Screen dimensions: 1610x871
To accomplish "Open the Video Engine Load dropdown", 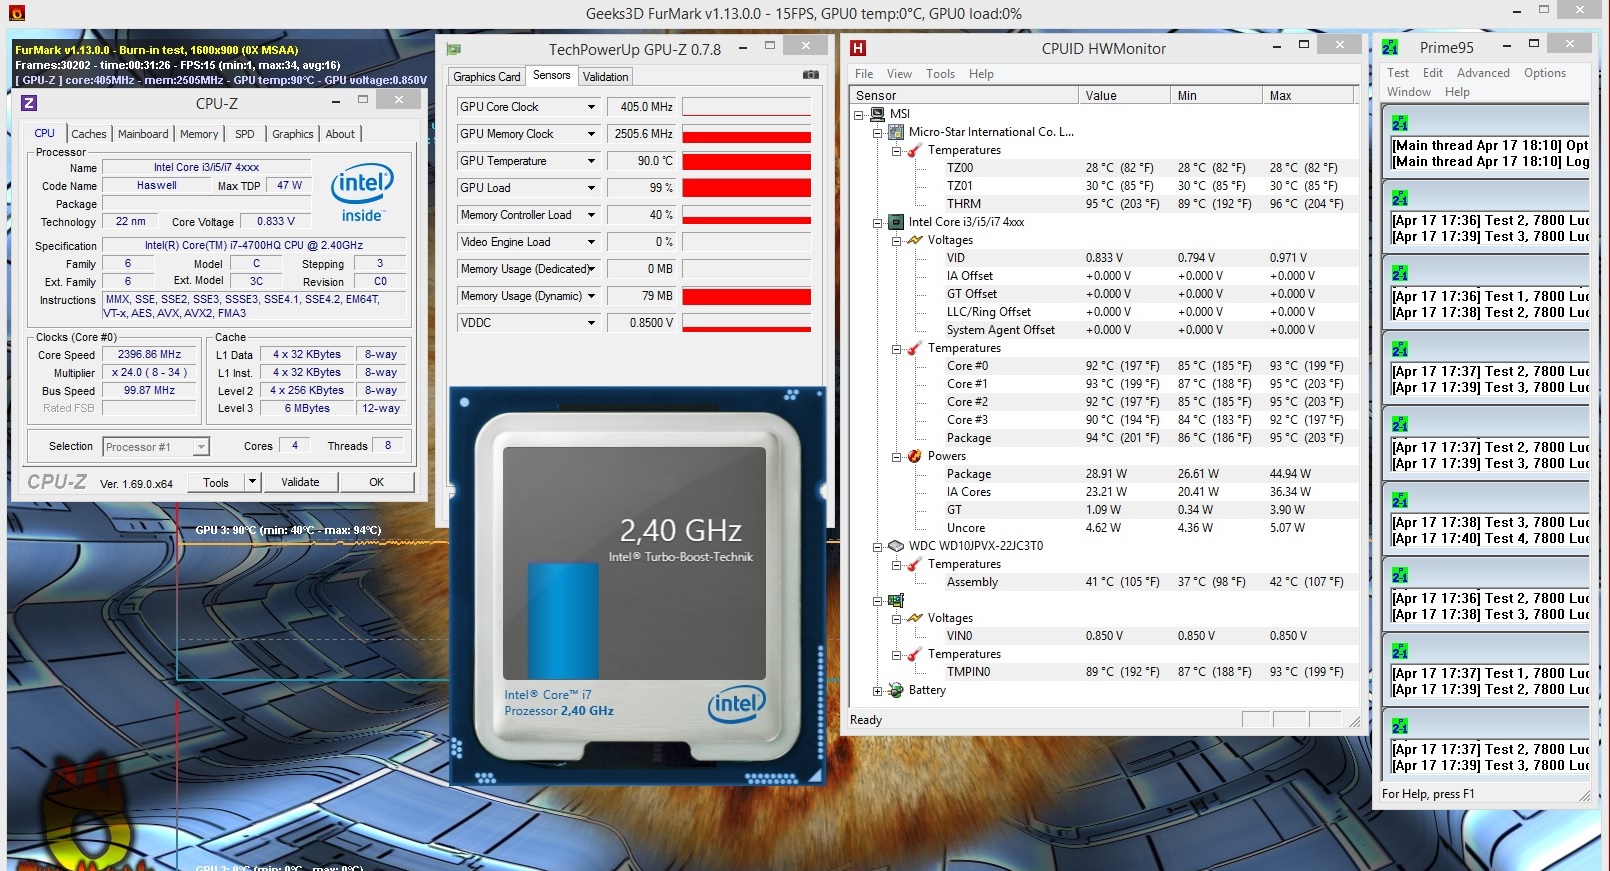I will (x=591, y=242).
